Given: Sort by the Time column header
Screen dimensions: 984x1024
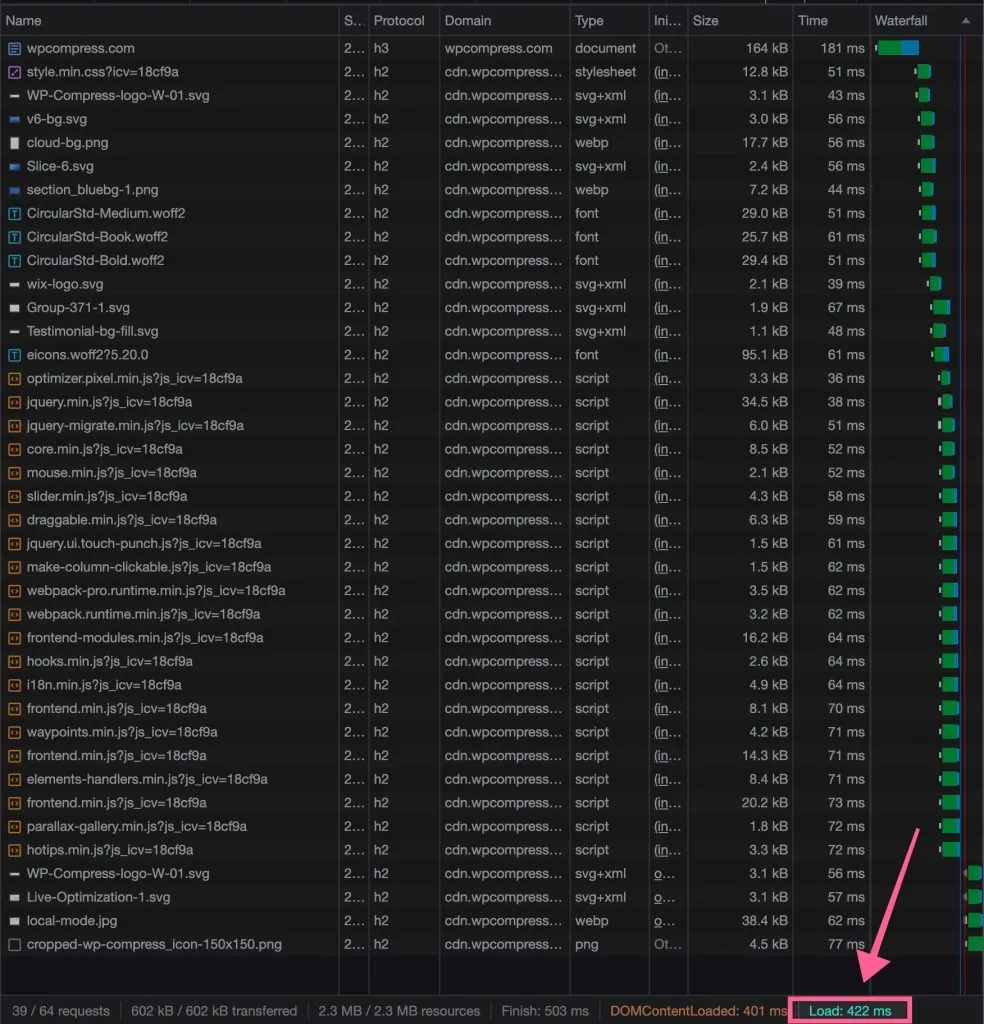Looking at the screenshot, I should [x=812, y=20].
